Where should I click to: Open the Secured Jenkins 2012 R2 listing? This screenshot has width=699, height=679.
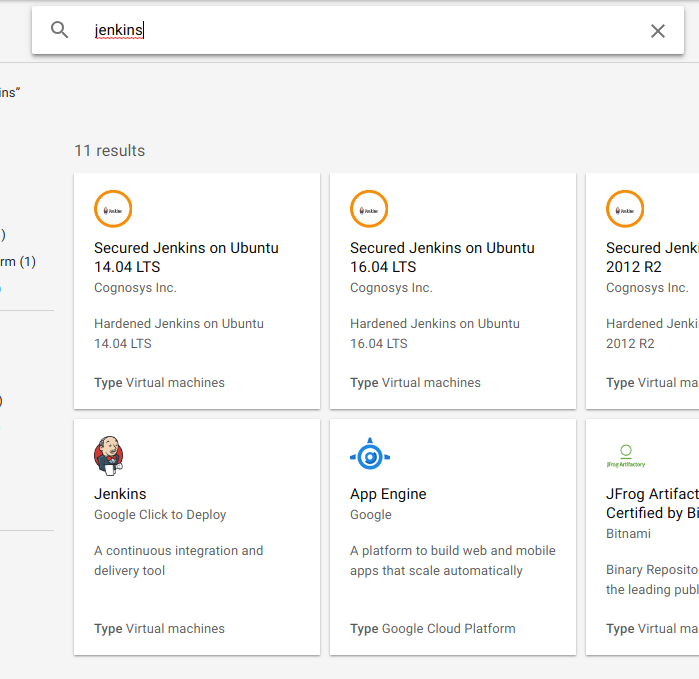(x=652, y=257)
